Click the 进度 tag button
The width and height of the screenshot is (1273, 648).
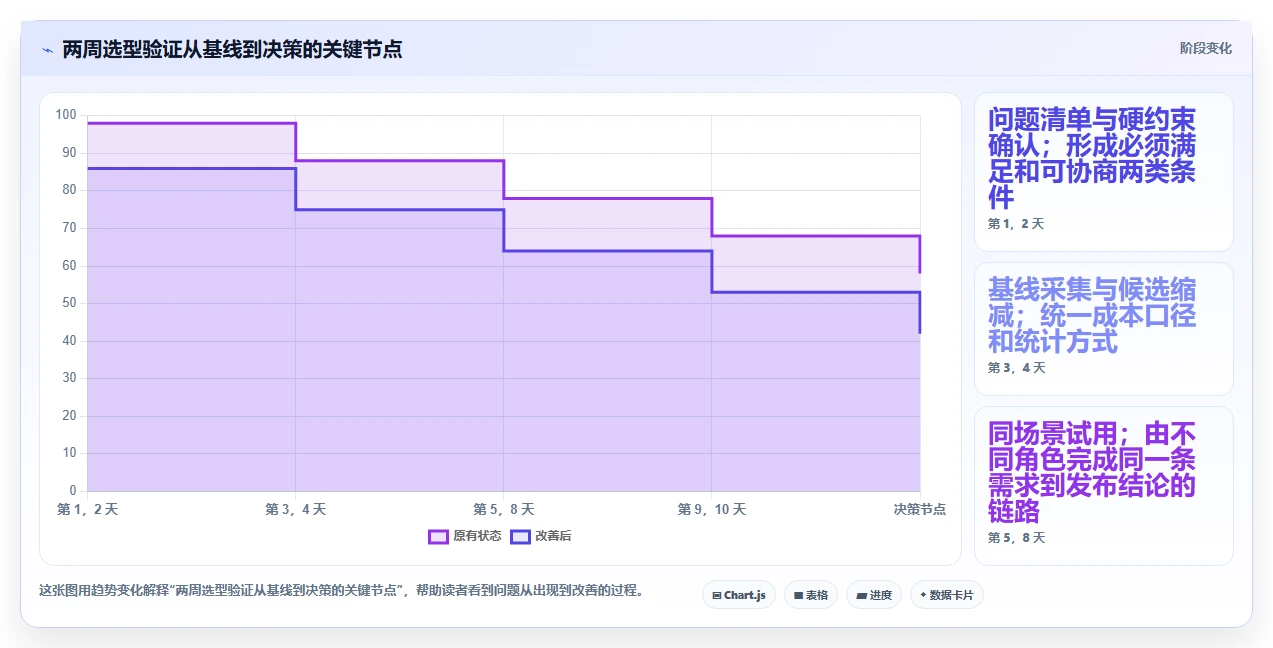pos(873,595)
